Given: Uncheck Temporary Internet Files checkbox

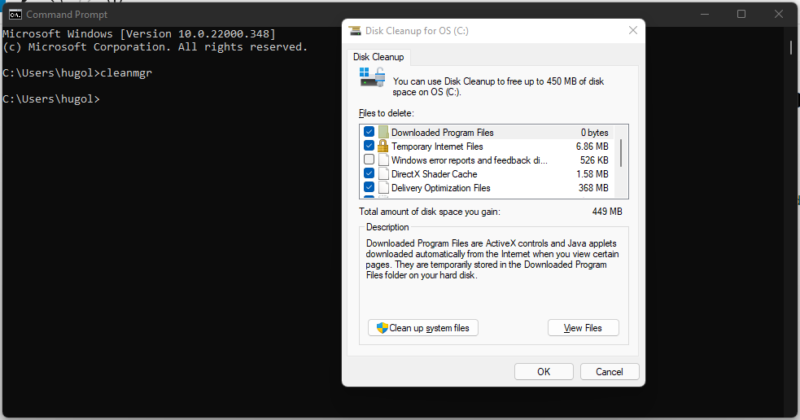Looking at the screenshot, I should (x=369, y=146).
